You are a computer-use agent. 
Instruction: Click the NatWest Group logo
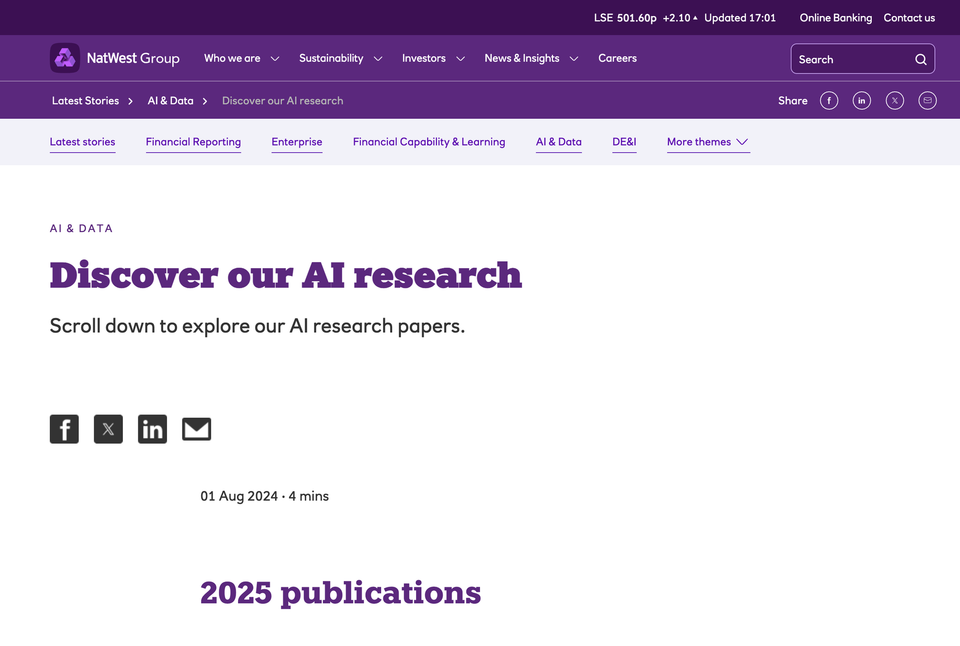(x=115, y=58)
